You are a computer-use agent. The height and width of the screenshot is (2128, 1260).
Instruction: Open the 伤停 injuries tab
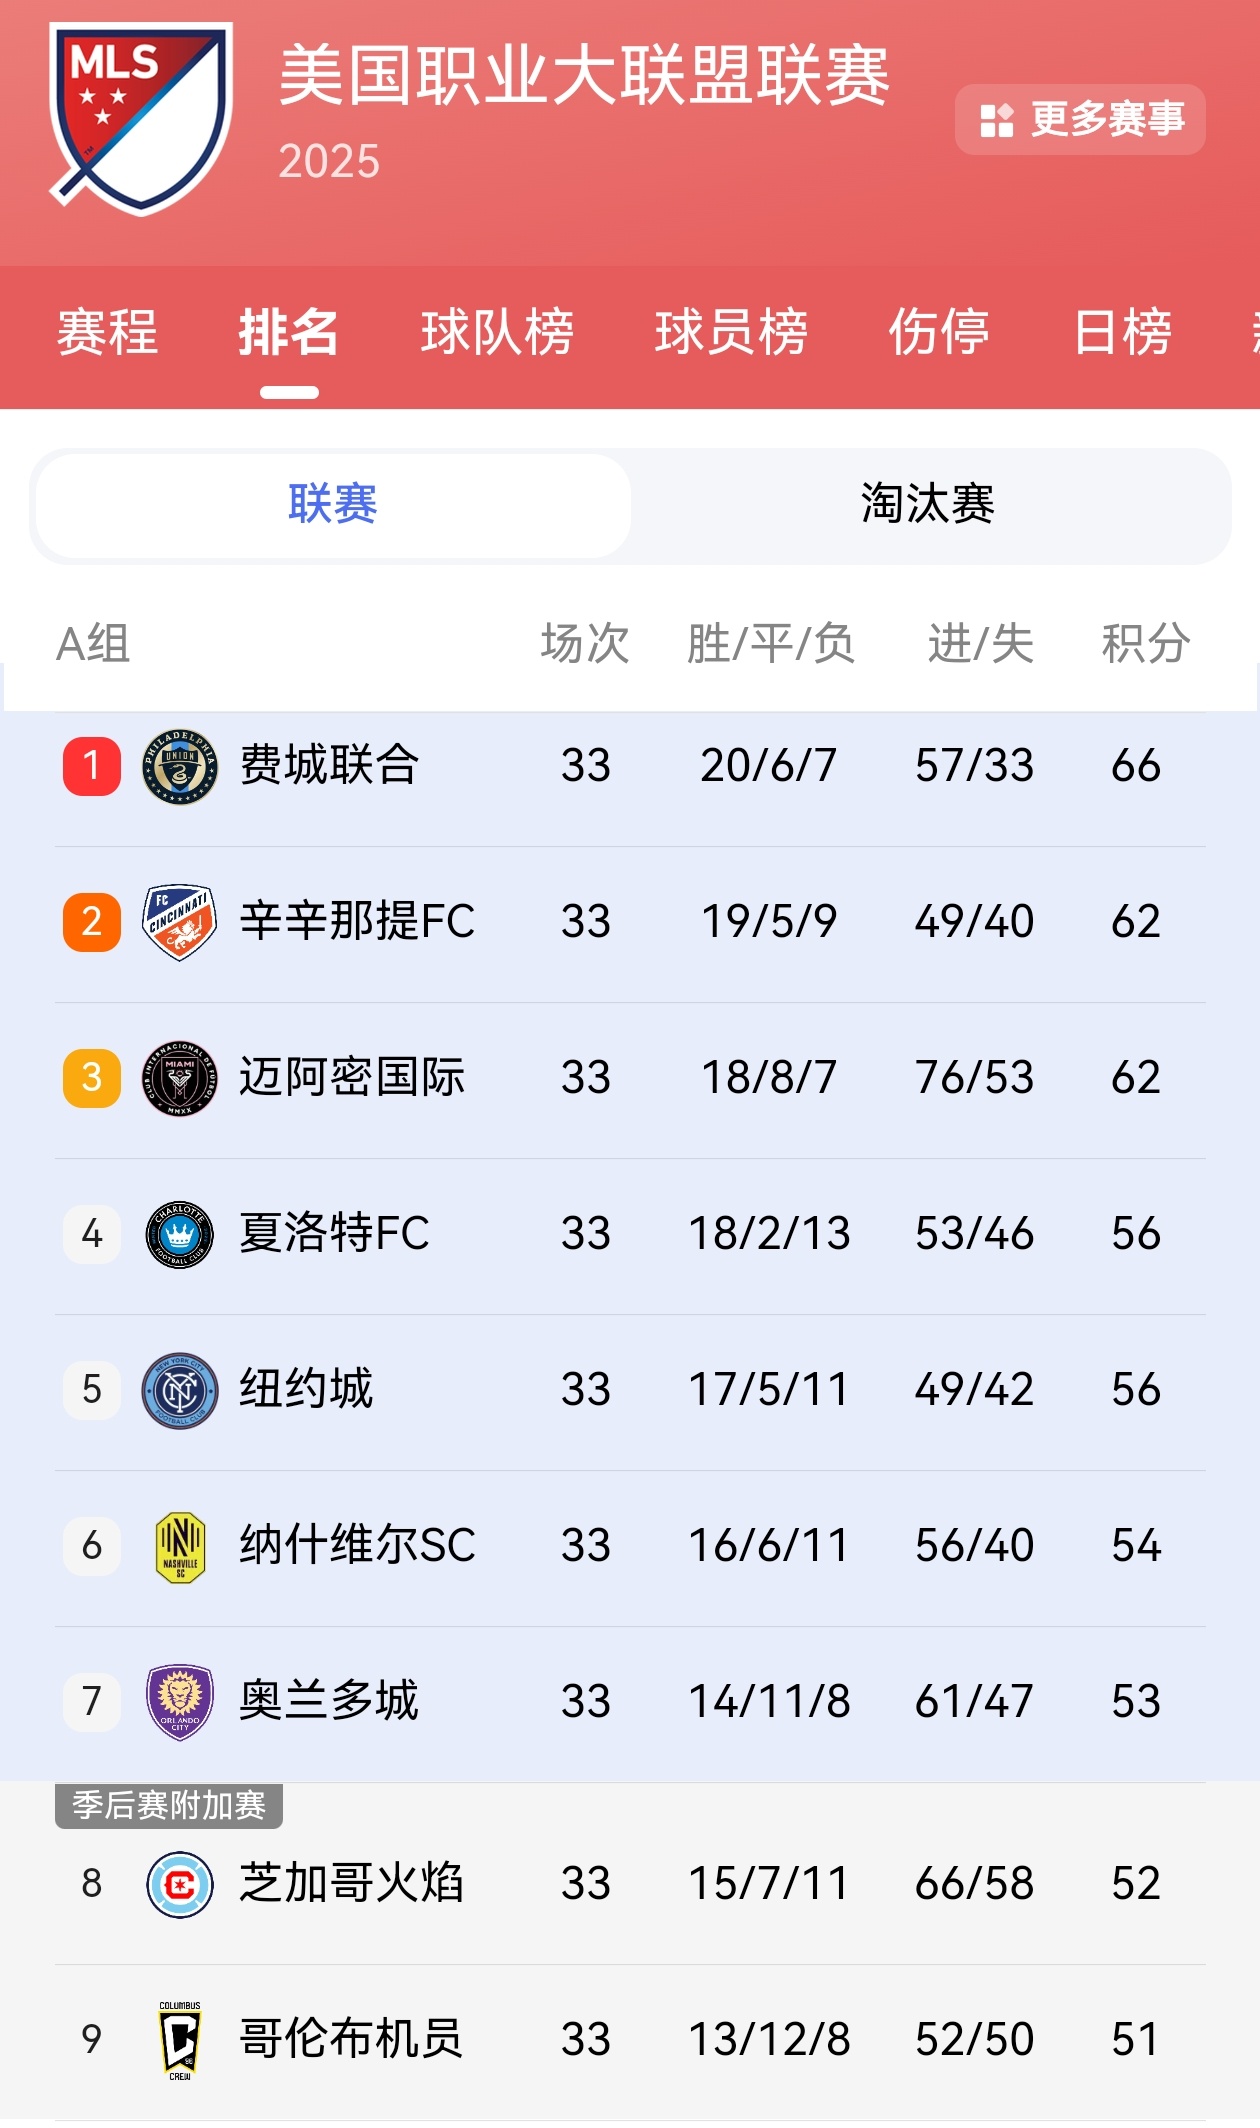(939, 333)
